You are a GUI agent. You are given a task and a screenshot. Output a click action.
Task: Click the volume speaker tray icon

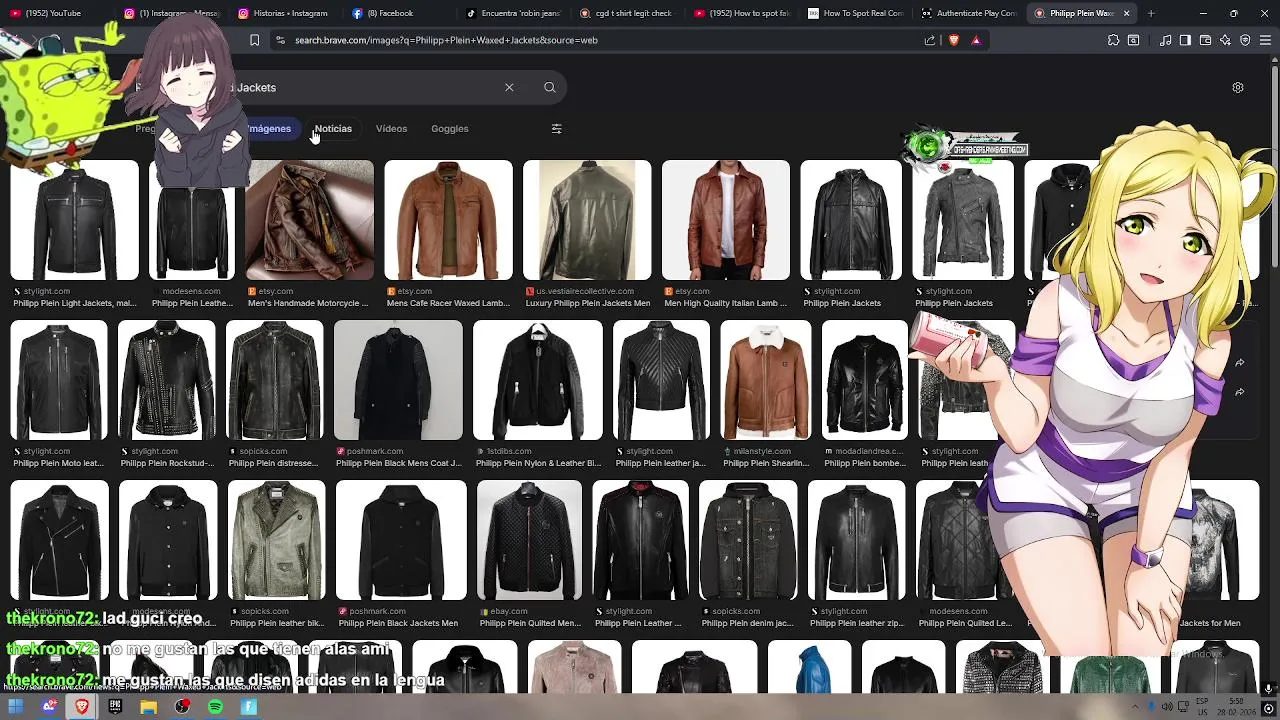click(x=1166, y=707)
